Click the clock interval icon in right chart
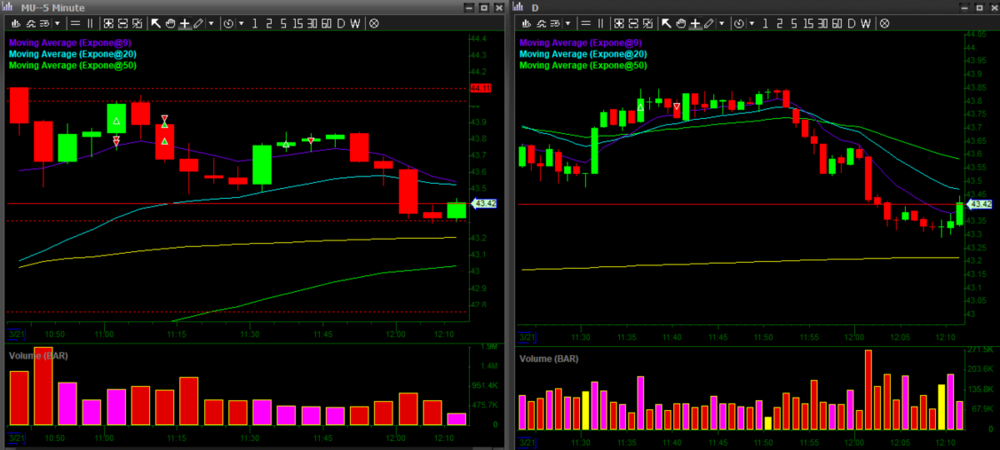1000x450 pixels. (739, 23)
